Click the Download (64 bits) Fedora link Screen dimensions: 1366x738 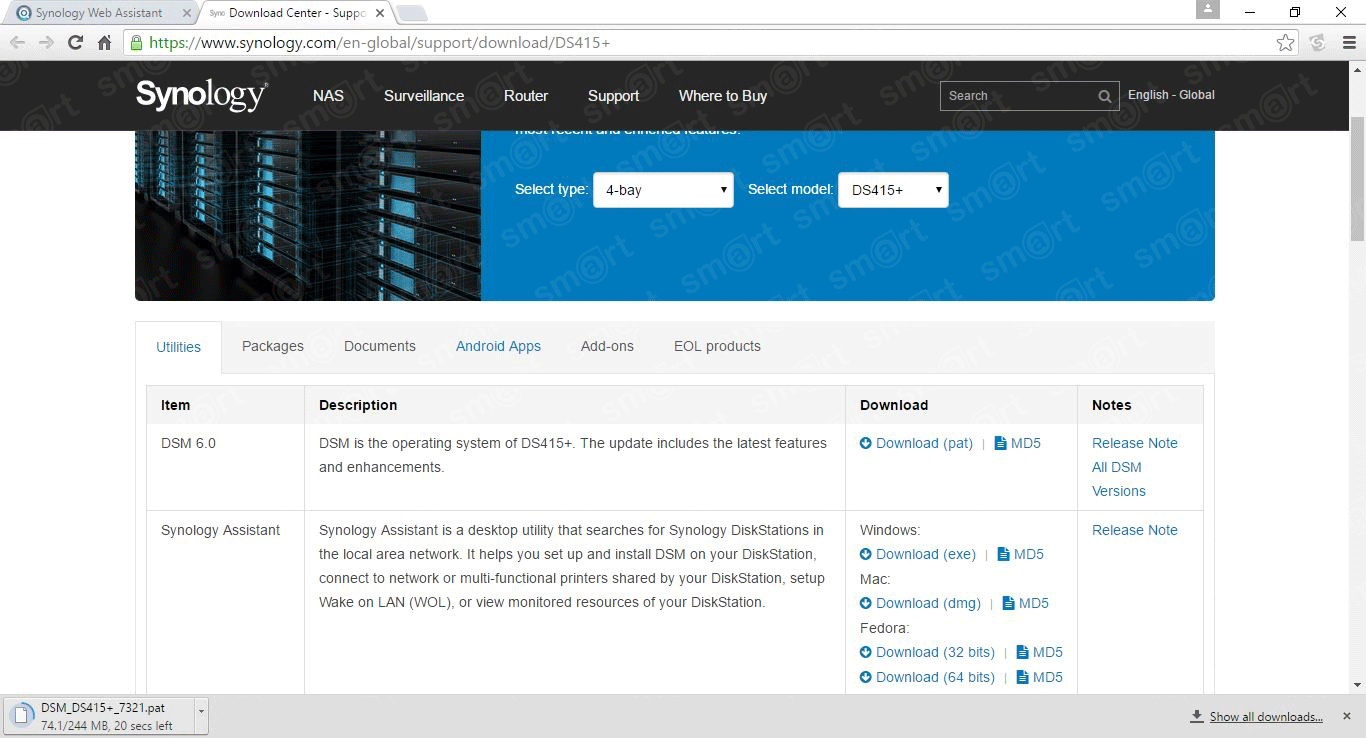tap(935, 677)
